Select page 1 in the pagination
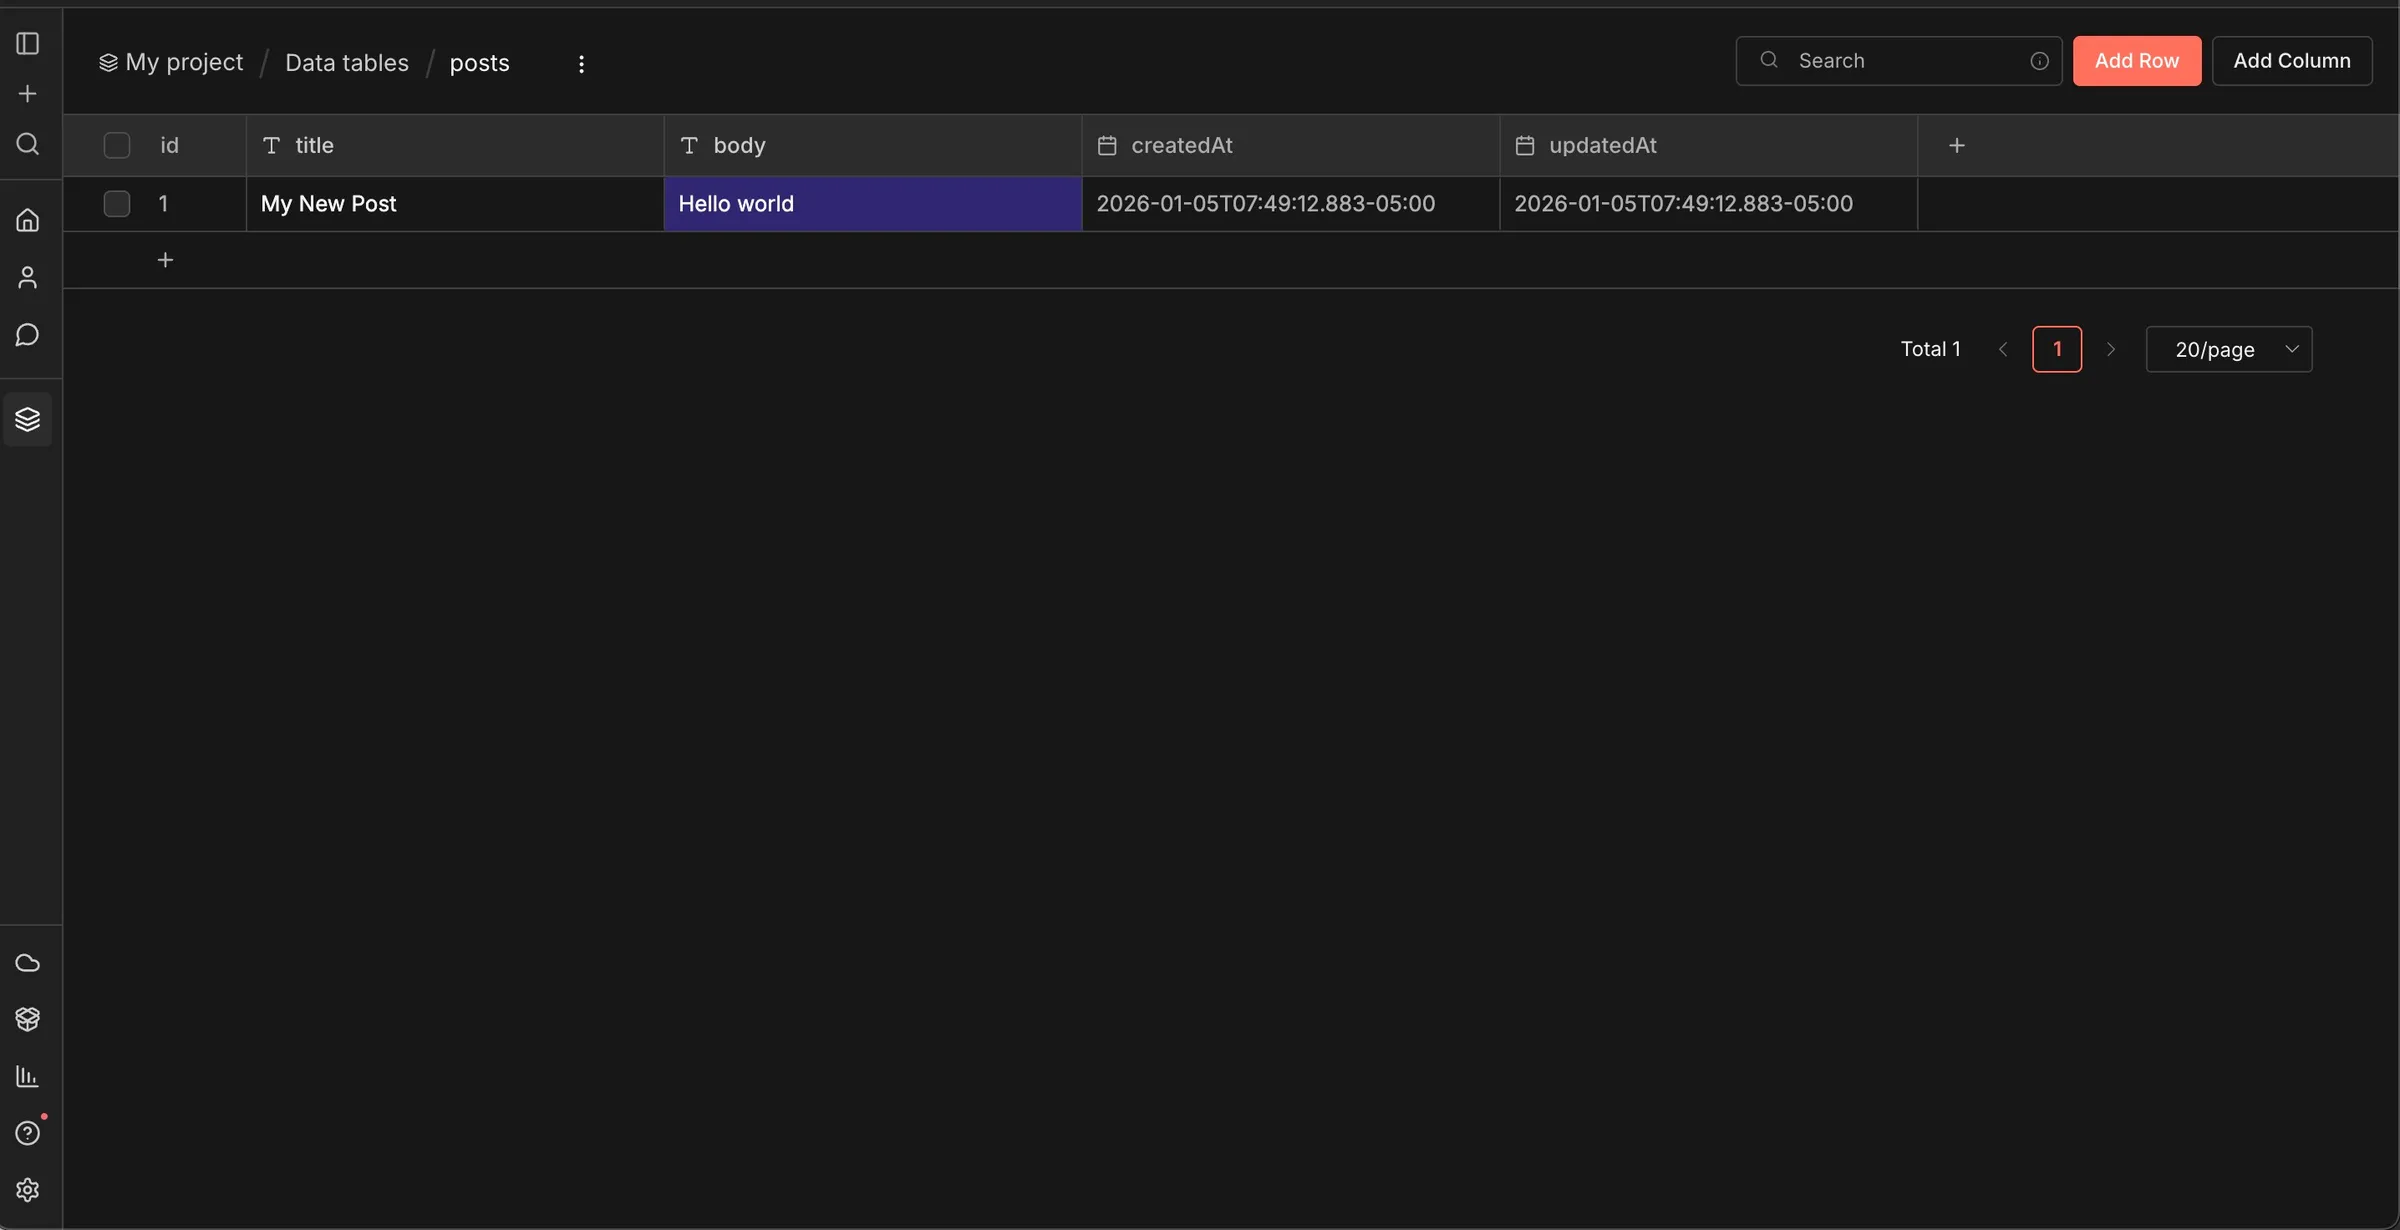2400x1230 pixels. click(2057, 349)
